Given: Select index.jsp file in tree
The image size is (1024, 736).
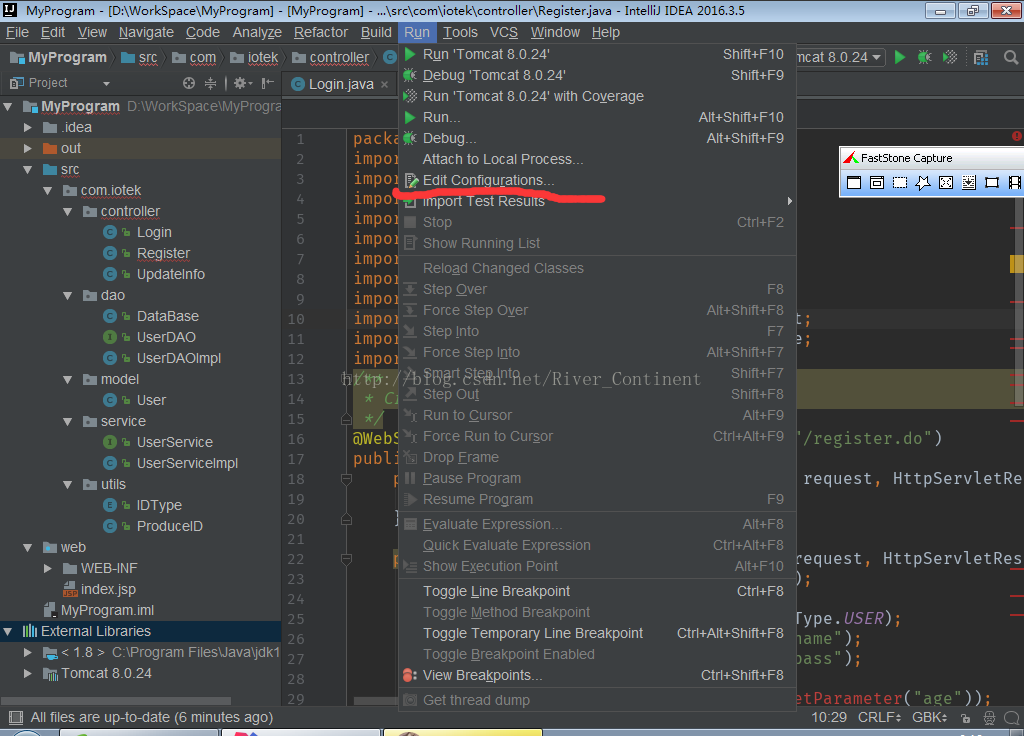Looking at the screenshot, I should point(108,589).
